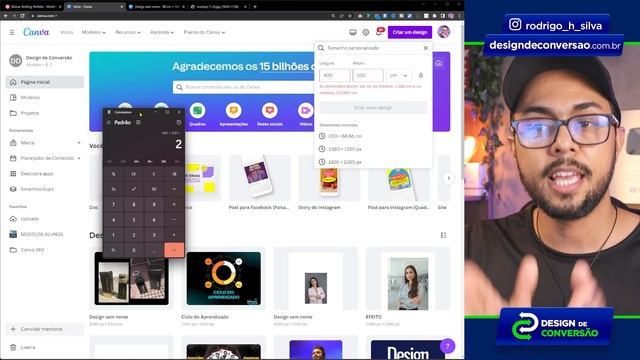
Task: Click the calculator 7 key
Action: [x=113, y=204]
